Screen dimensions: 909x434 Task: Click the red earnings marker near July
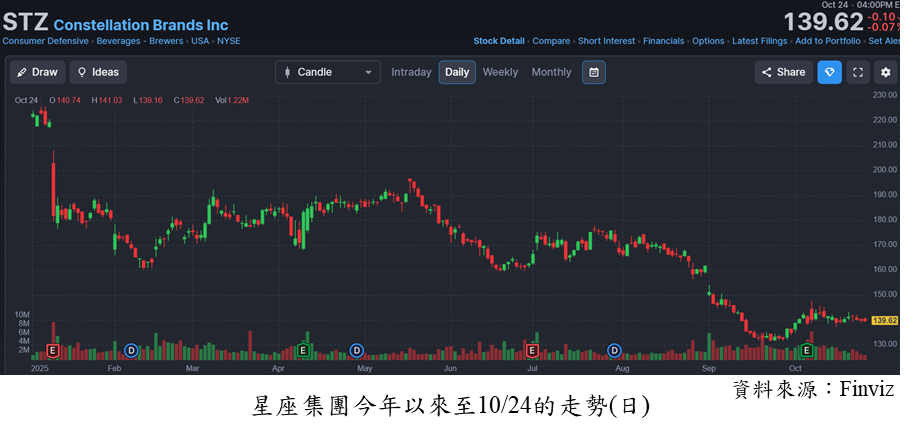[x=532, y=351]
